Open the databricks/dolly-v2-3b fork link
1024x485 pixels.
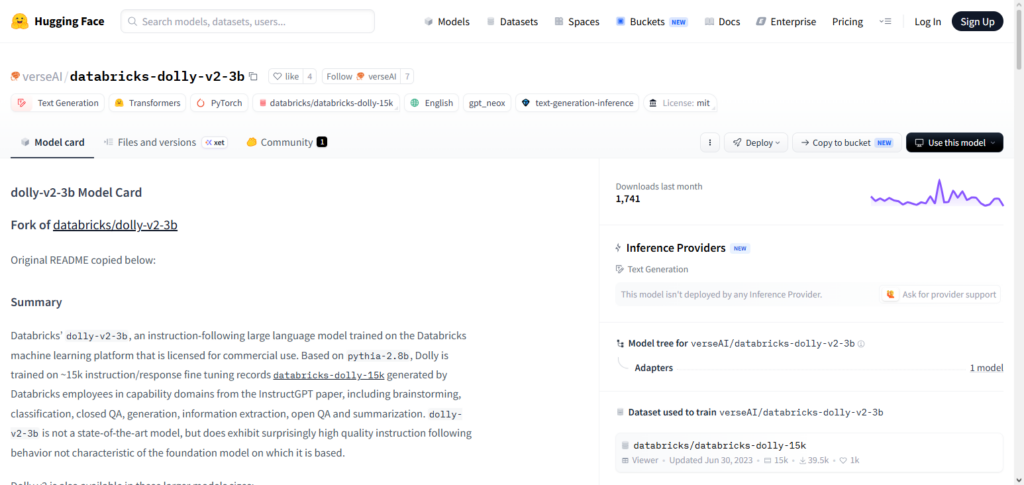pyautogui.click(x=115, y=225)
